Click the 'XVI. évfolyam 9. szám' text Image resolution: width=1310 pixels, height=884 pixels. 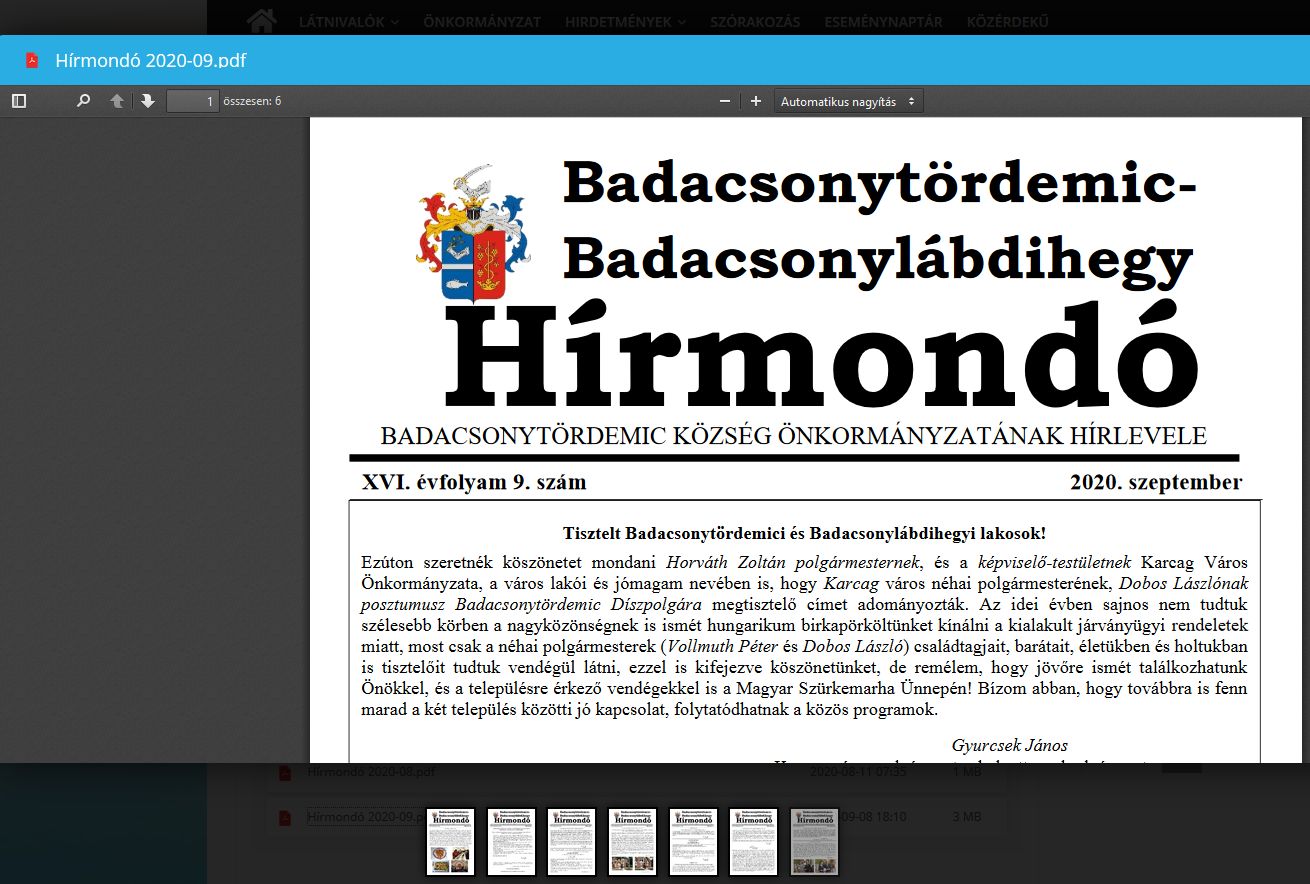(x=474, y=482)
